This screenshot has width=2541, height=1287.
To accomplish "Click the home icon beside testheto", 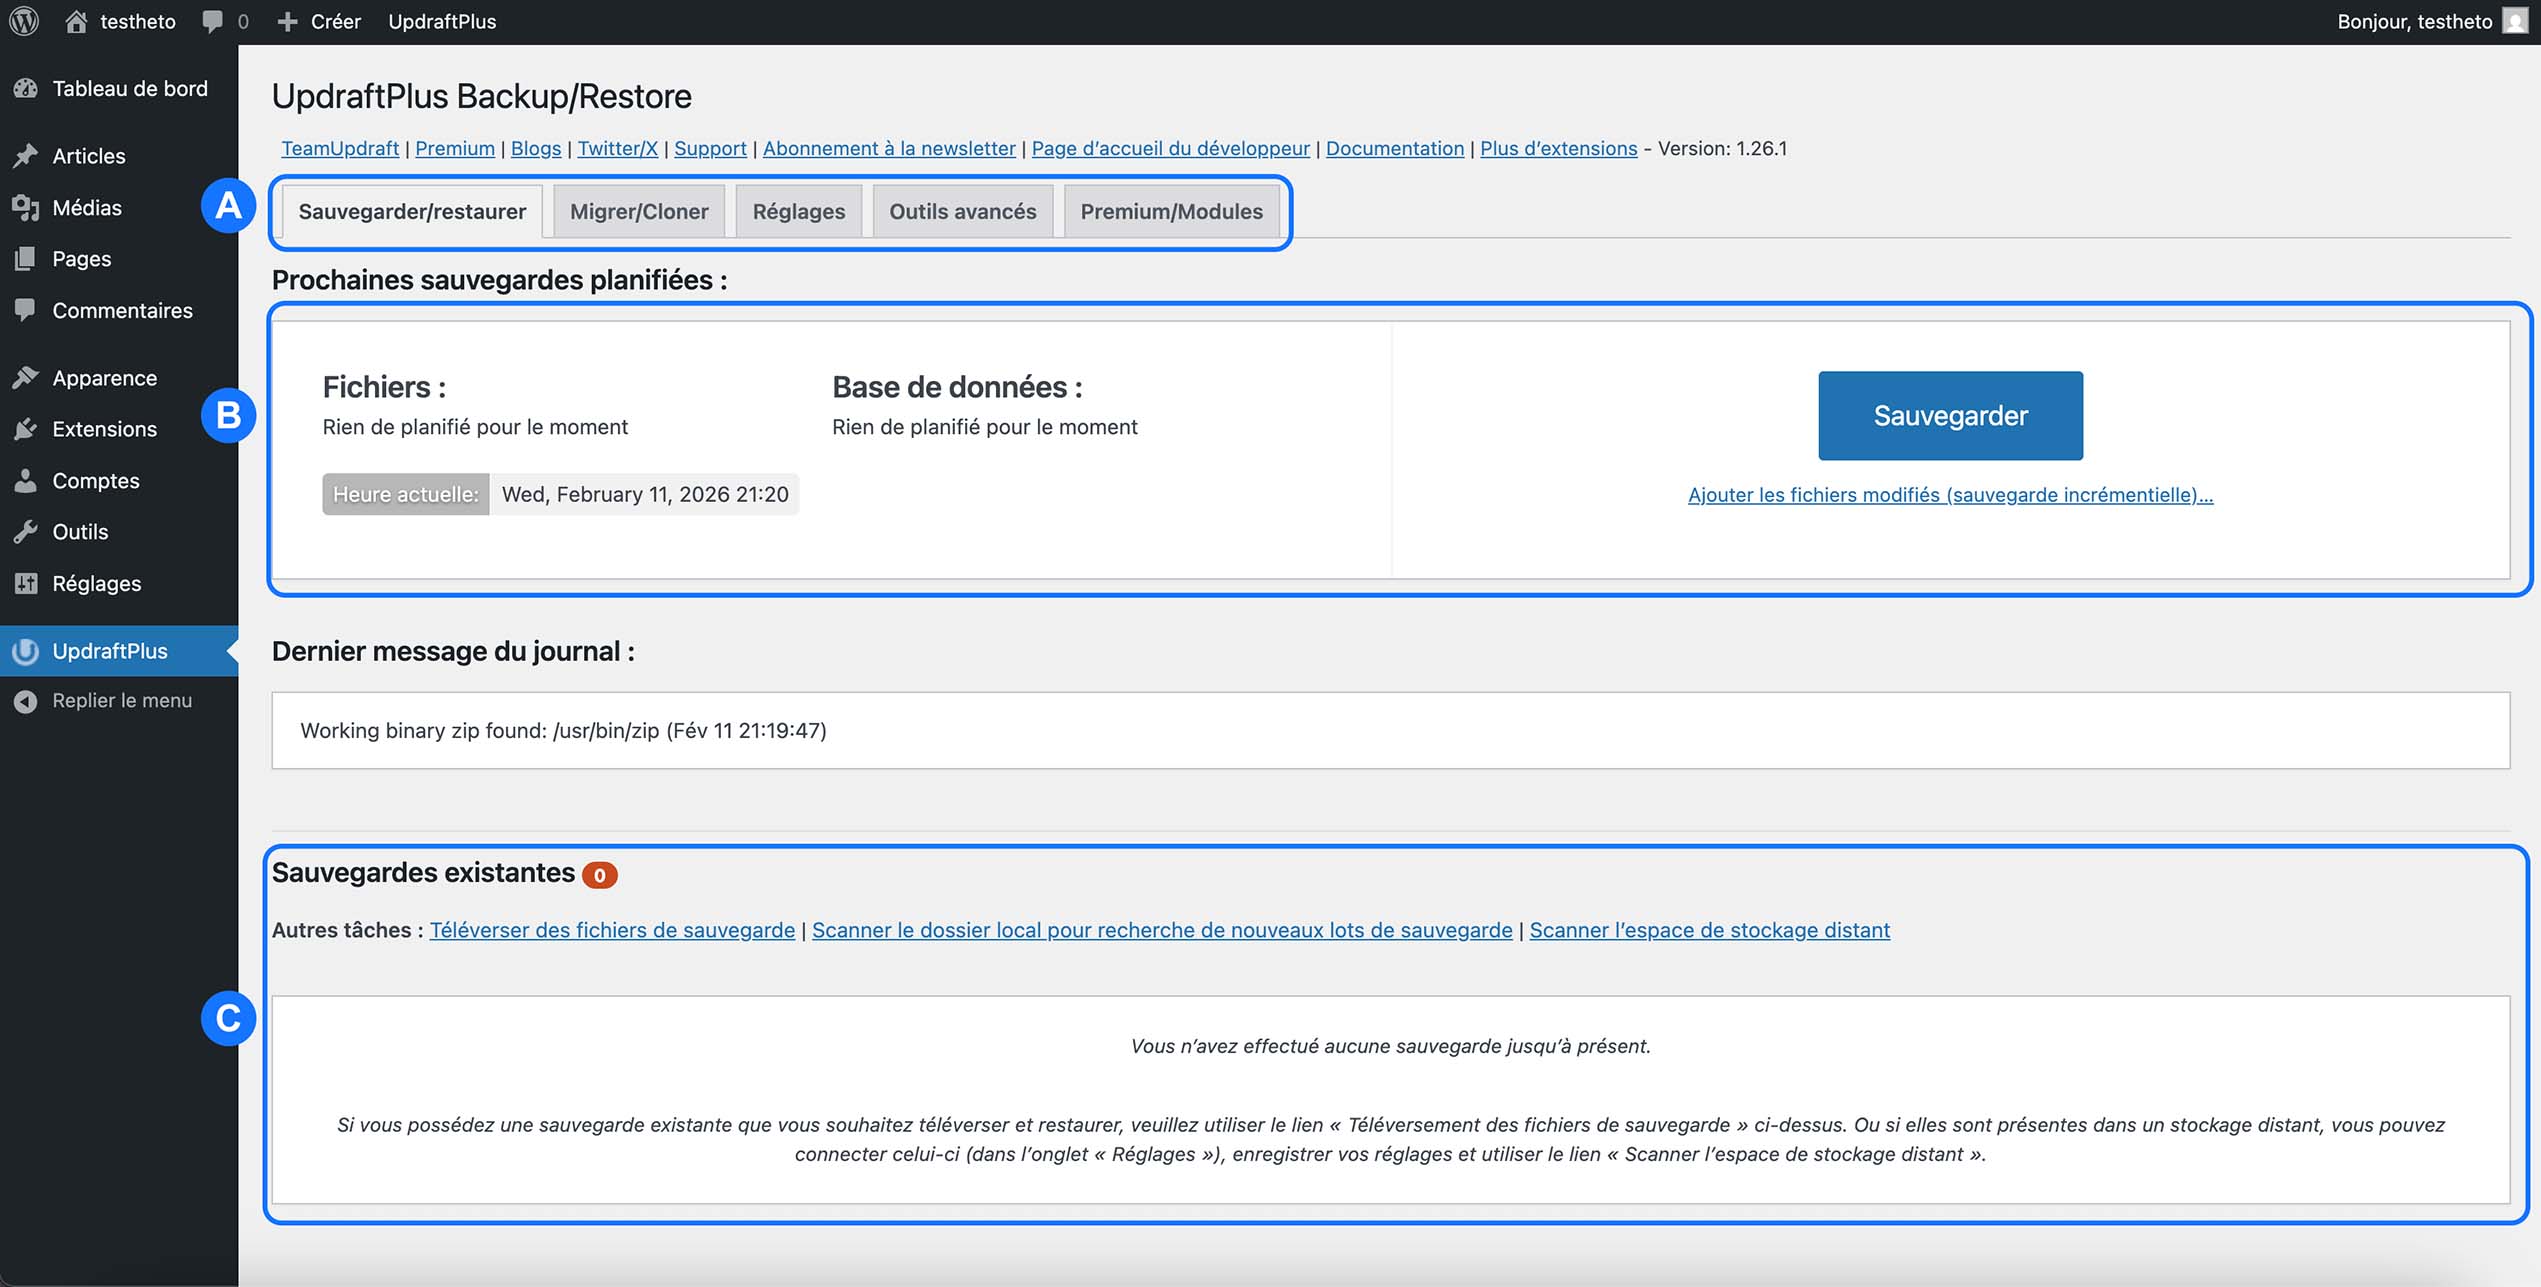I will pos(76,21).
